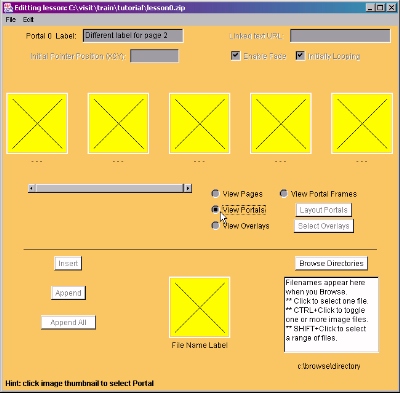Select the View Portals radio button
The width and height of the screenshot is (400, 393).
[x=215, y=210]
